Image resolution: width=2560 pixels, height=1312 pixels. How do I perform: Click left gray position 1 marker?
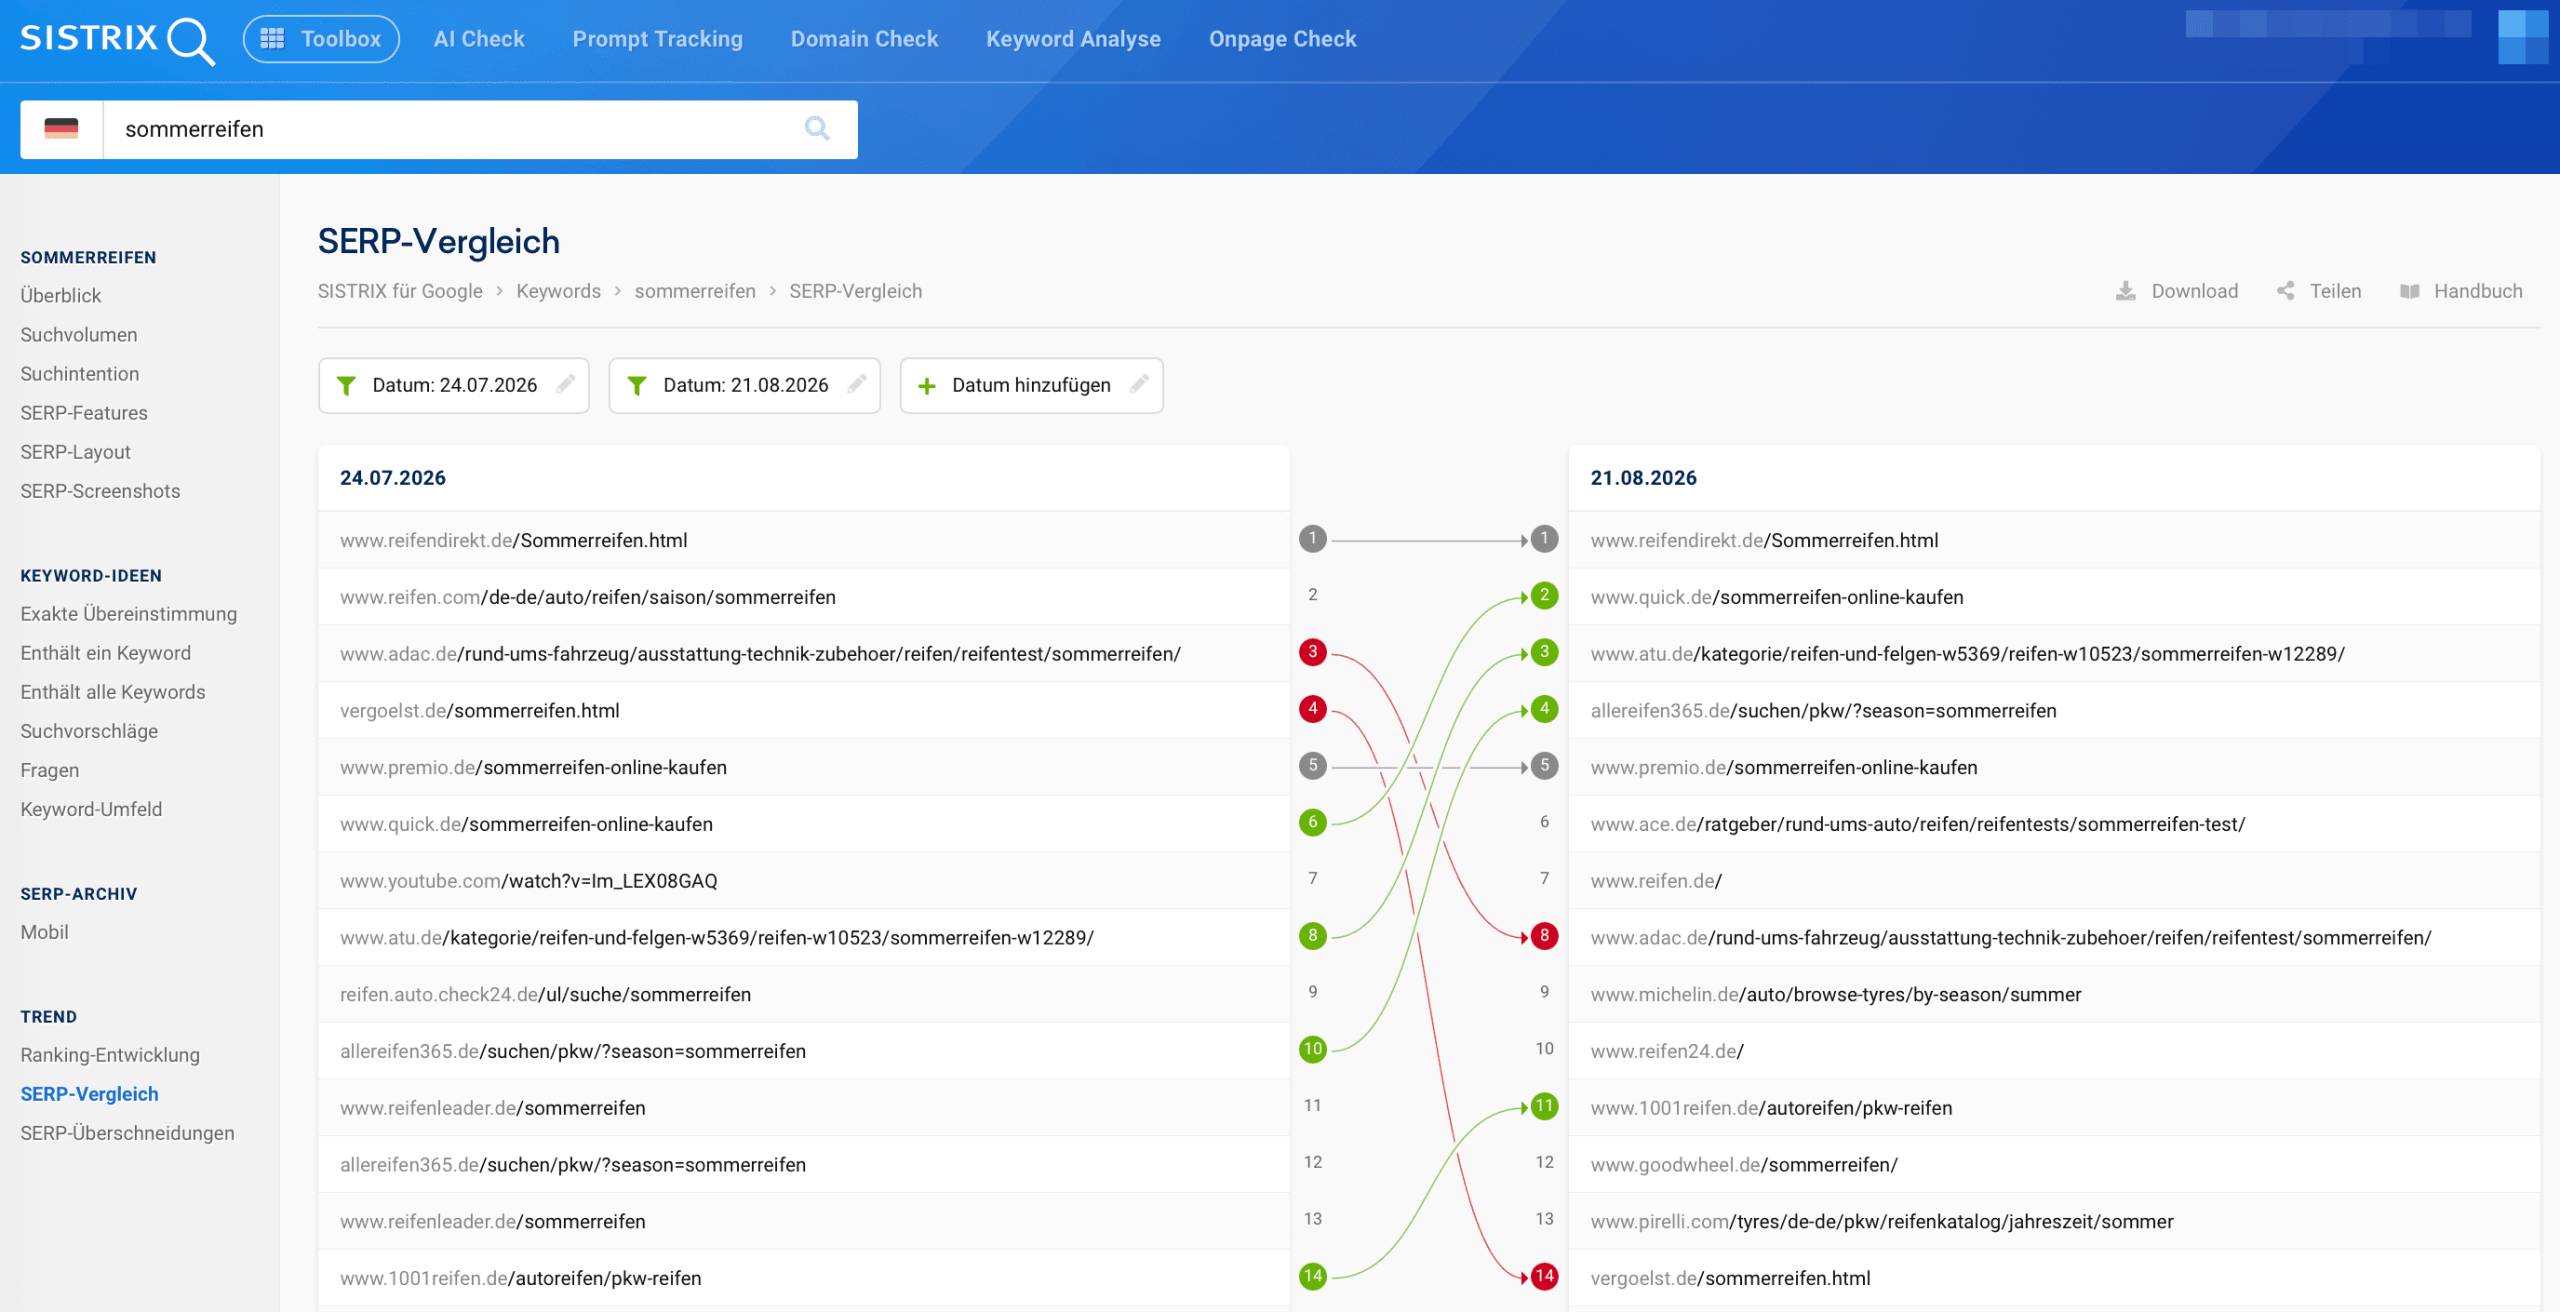(1313, 539)
